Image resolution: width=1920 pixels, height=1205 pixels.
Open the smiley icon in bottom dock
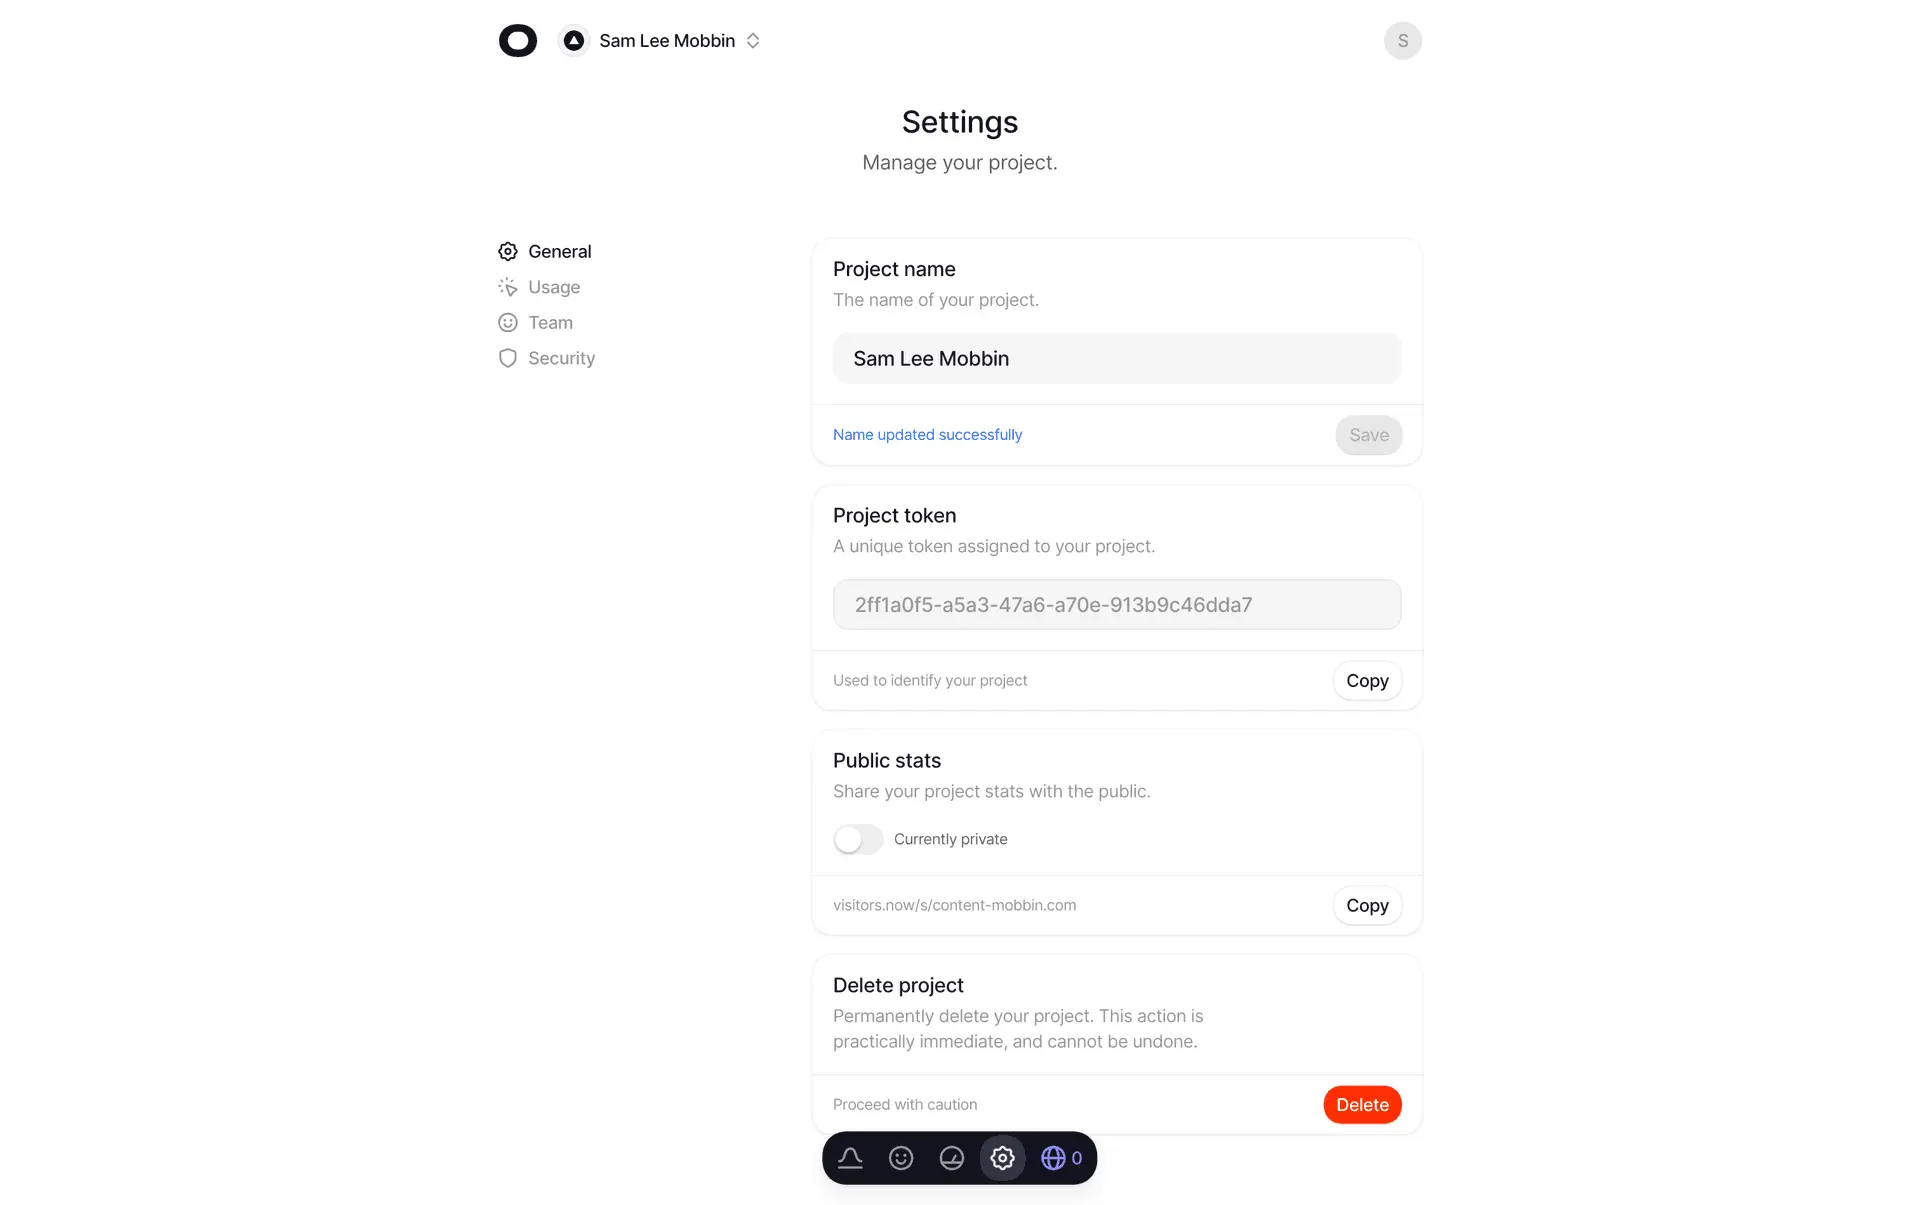(901, 1158)
